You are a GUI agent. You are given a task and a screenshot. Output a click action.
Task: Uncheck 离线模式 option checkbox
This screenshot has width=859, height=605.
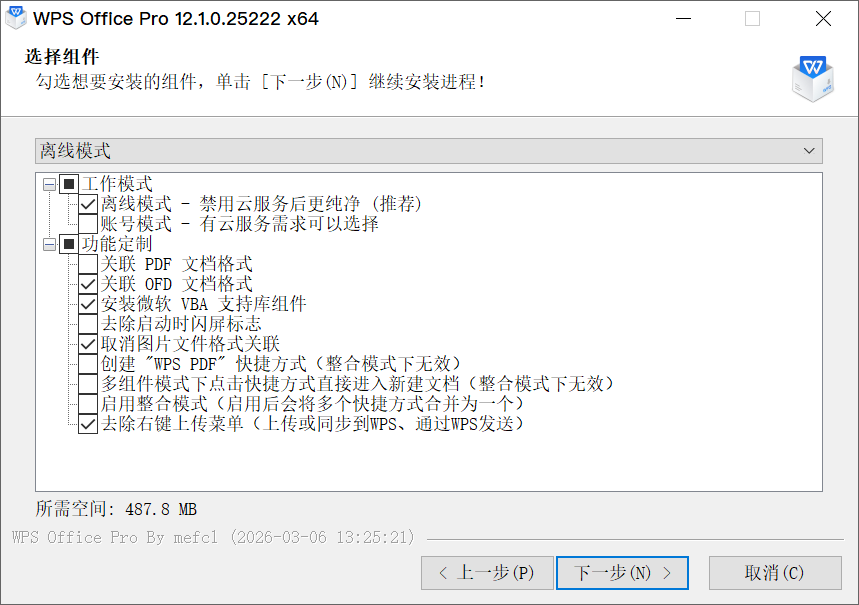coord(88,204)
